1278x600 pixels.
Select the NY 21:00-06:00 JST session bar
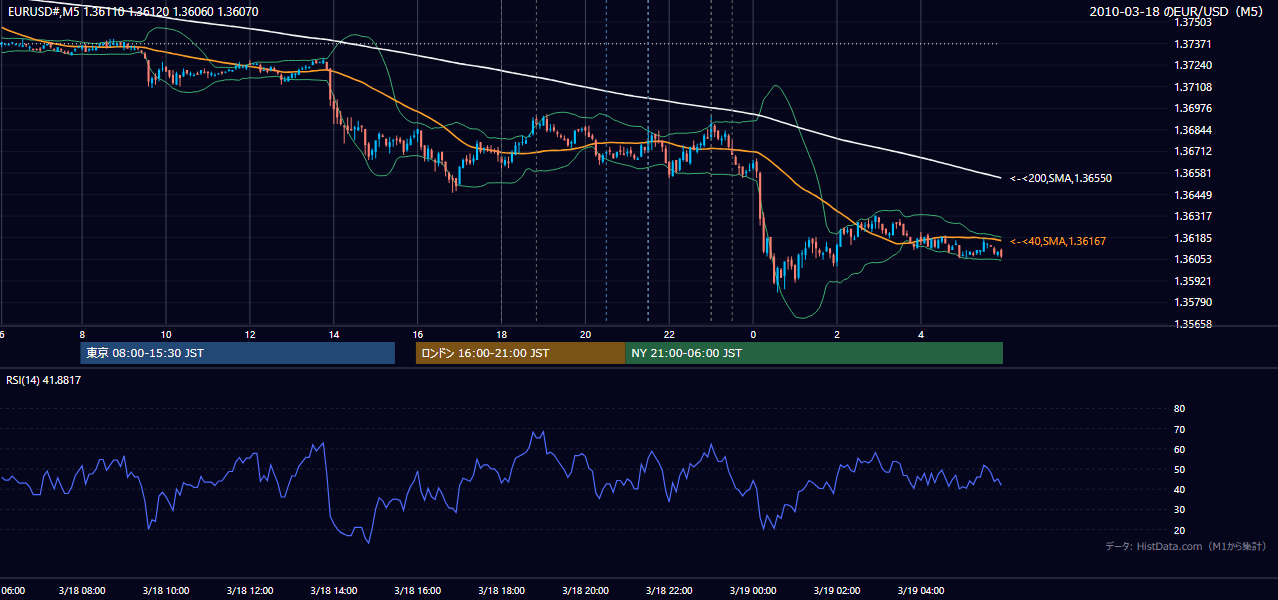[814, 353]
